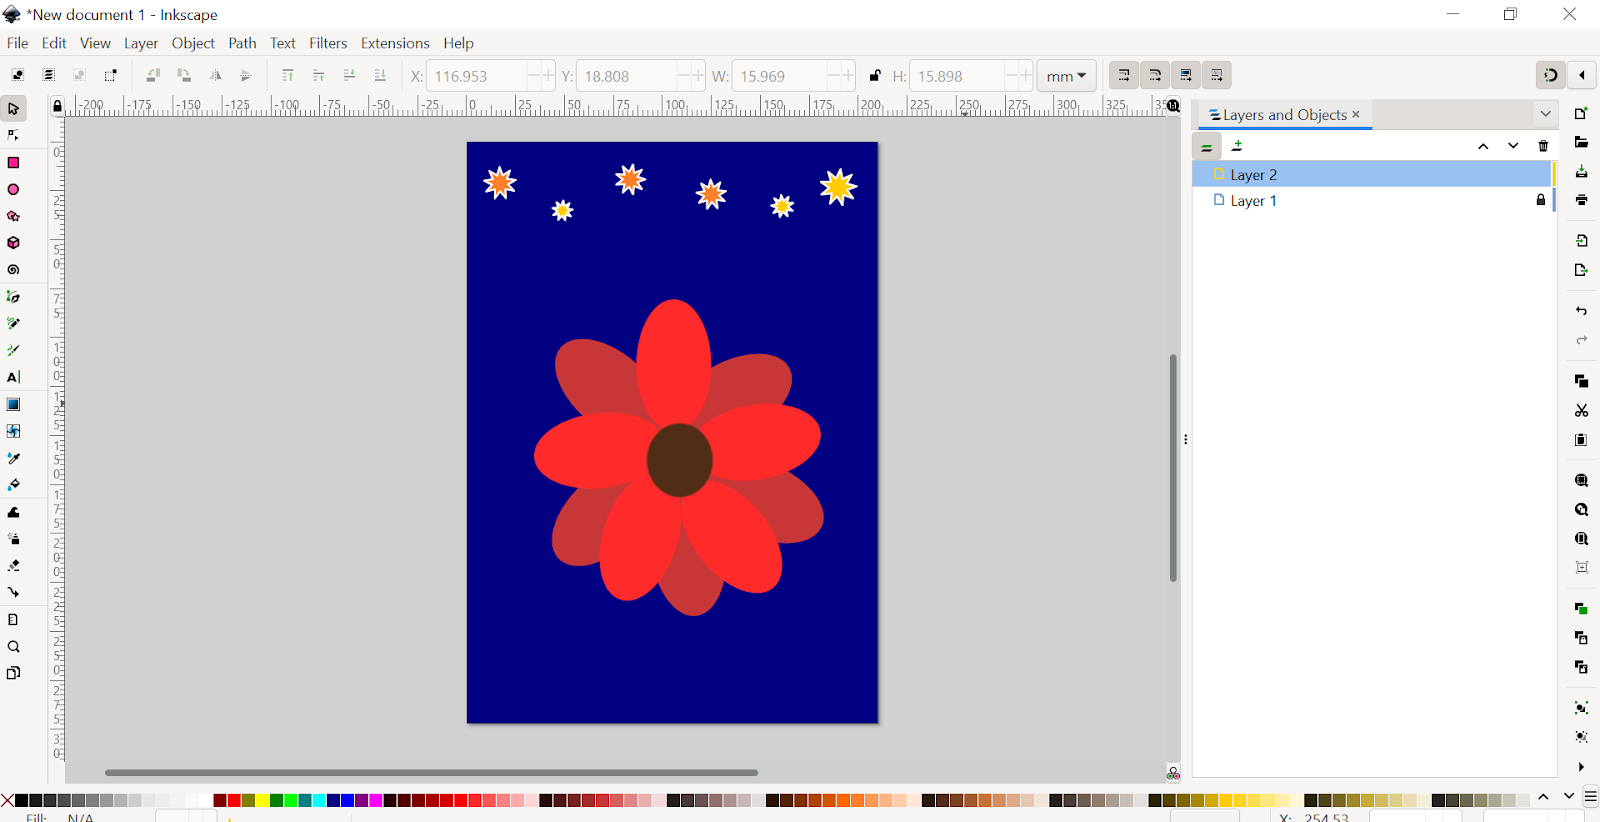Move selected layer down
The image size is (1600, 822).
click(1513, 146)
